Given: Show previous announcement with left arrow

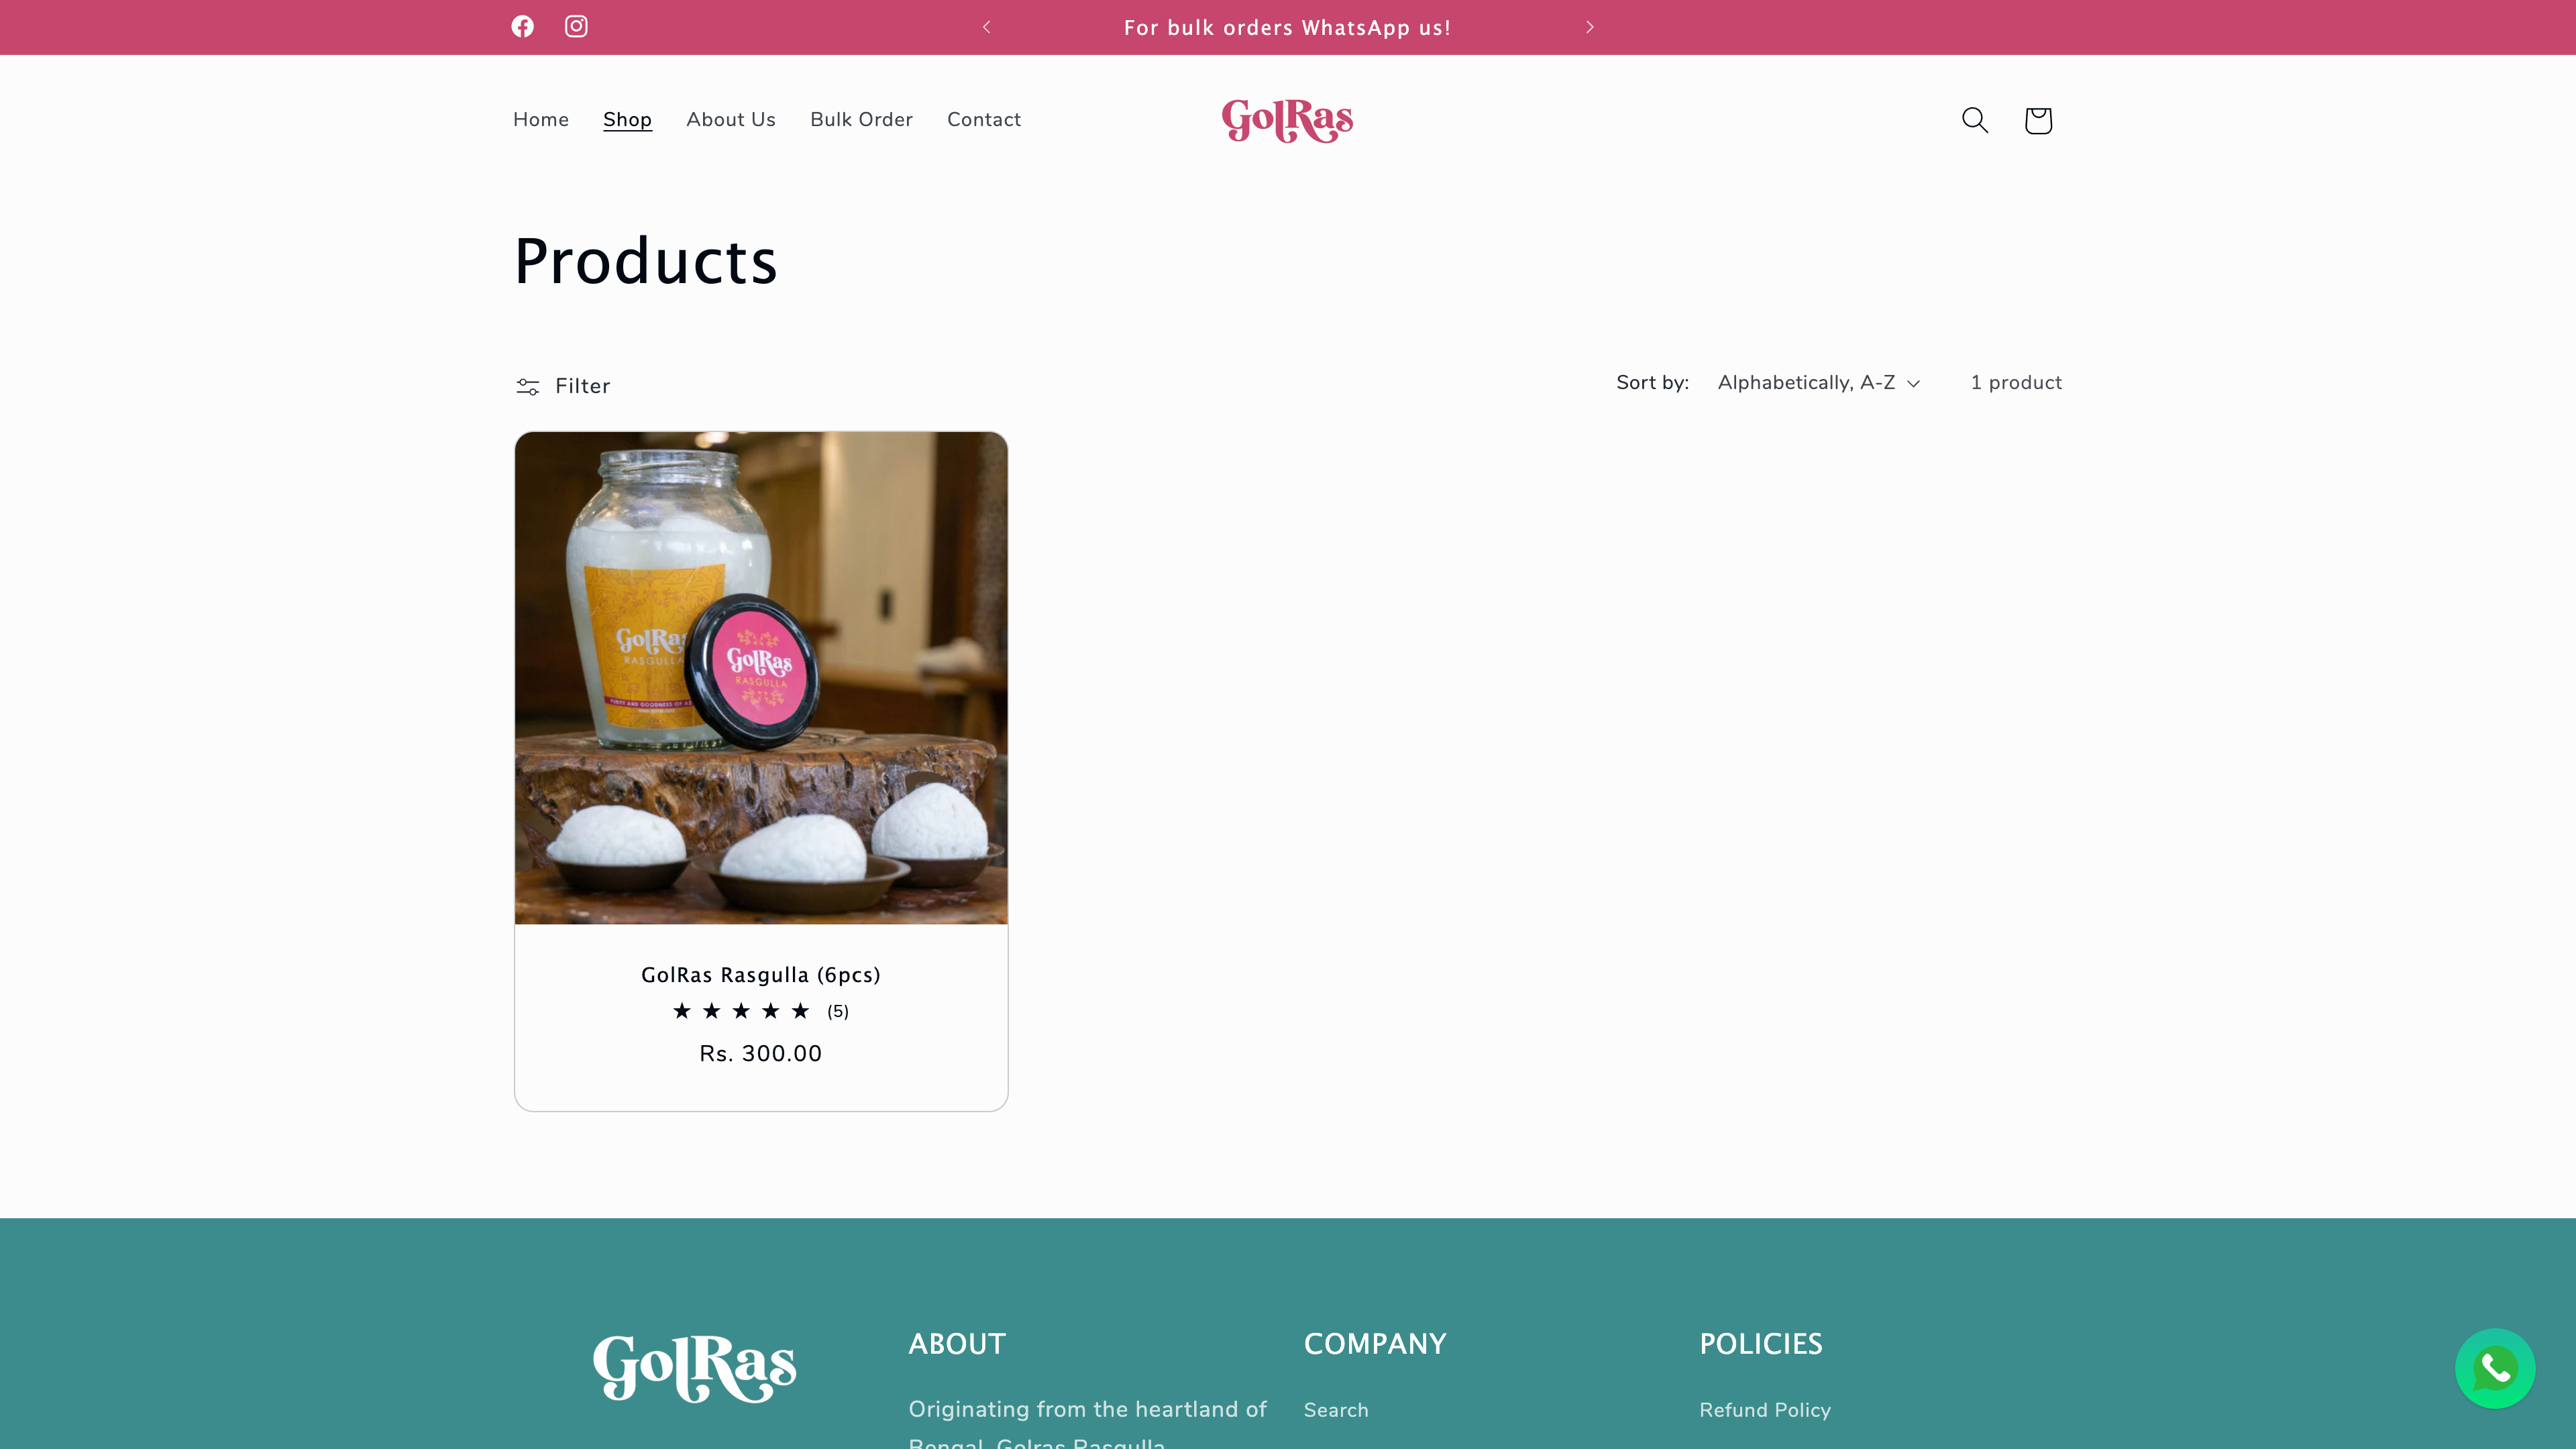Looking at the screenshot, I should pos(986,27).
